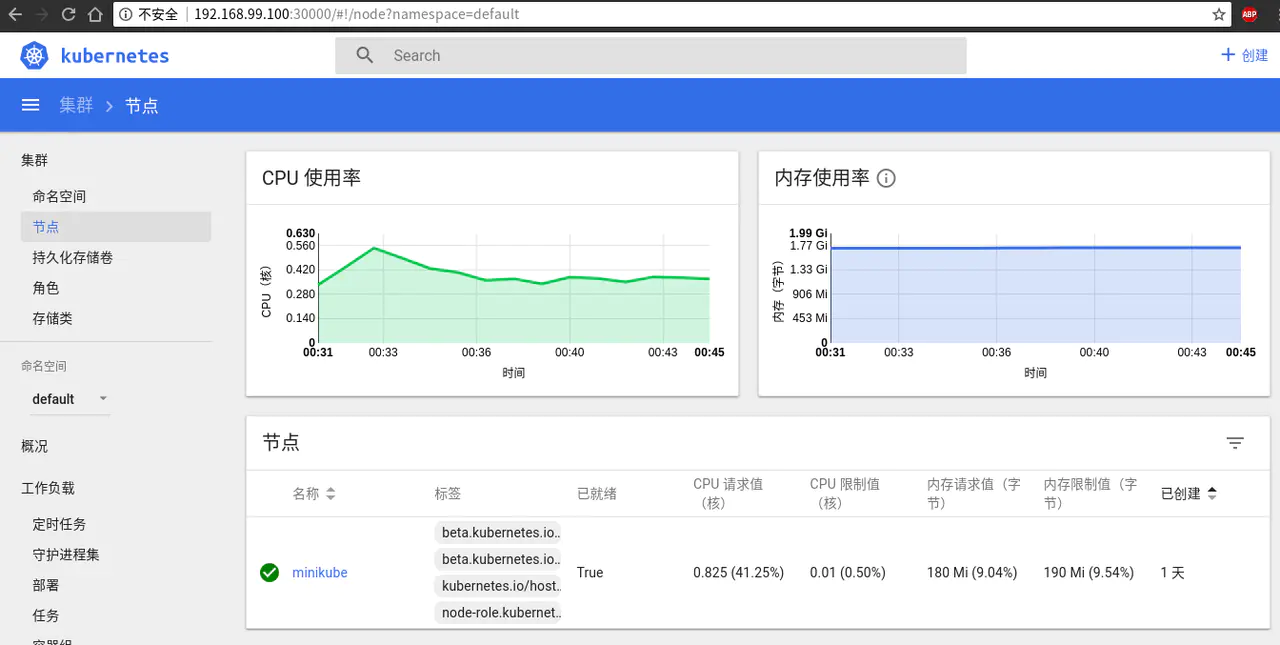Click the filter icon in nodes card
Viewport: 1280px width, 645px height.
point(1235,443)
